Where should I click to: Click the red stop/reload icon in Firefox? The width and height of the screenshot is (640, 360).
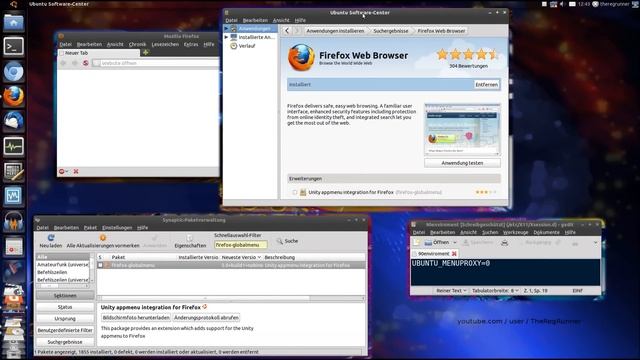[x=86, y=63]
